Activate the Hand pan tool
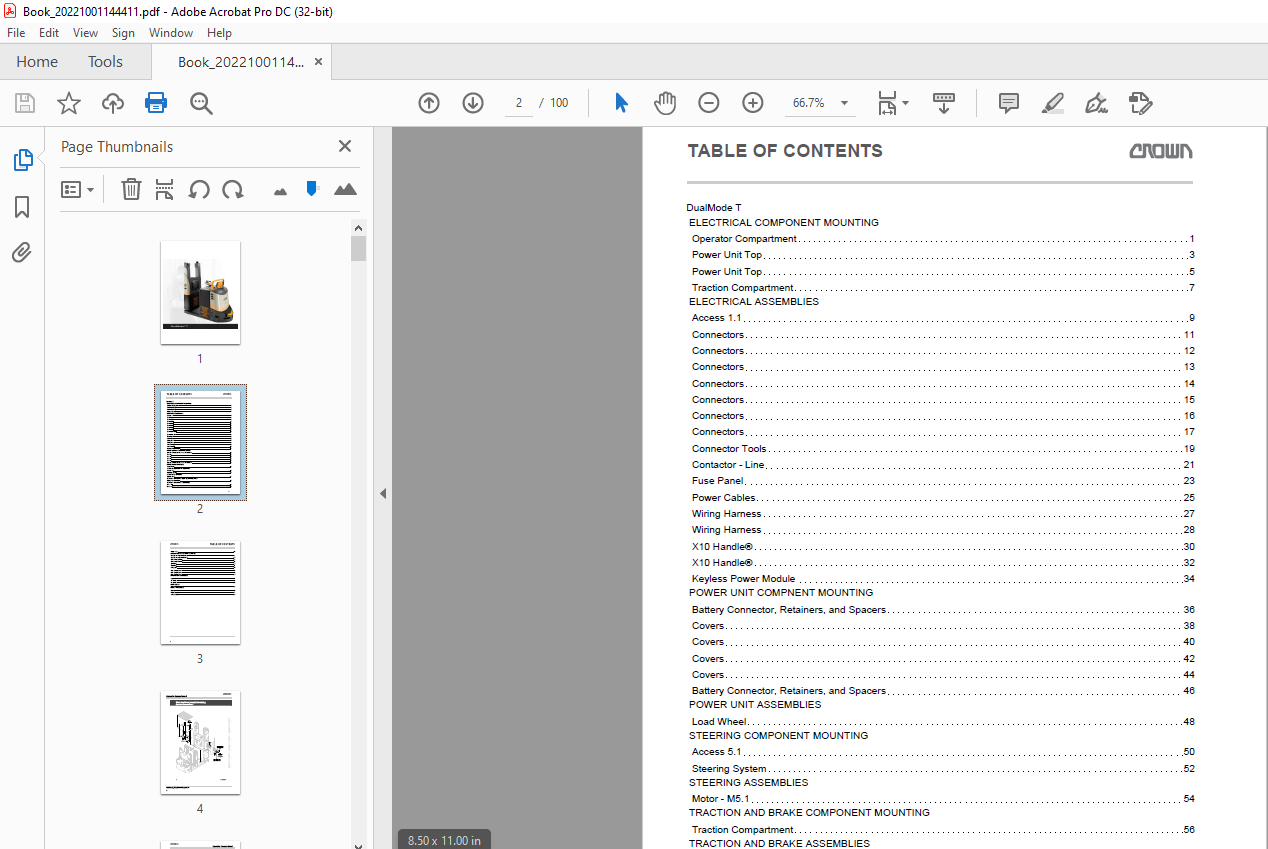The image size is (1268, 849). [x=665, y=103]
